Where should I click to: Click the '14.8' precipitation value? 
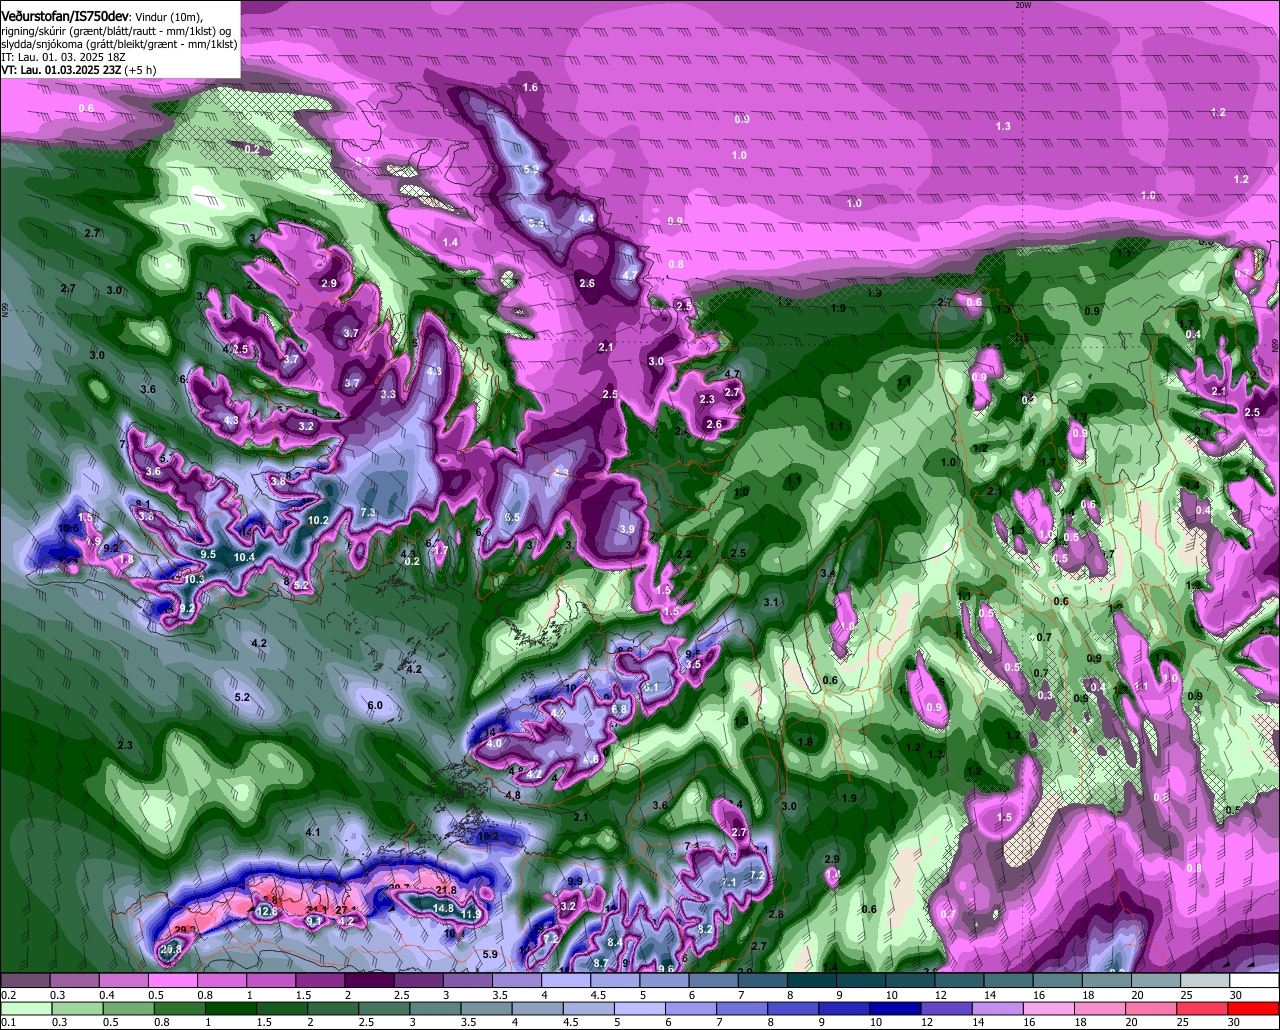(x=443, y=908)
